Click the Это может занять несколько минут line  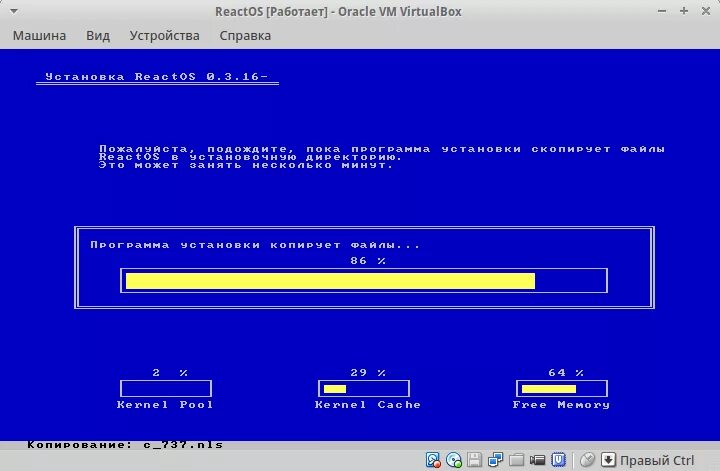(x=246, y=165)
